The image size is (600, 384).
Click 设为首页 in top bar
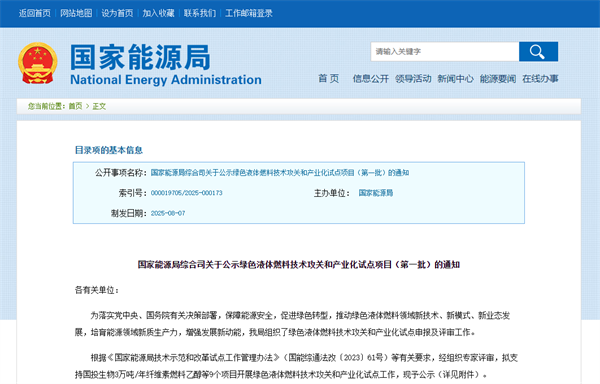coord(117,13)
